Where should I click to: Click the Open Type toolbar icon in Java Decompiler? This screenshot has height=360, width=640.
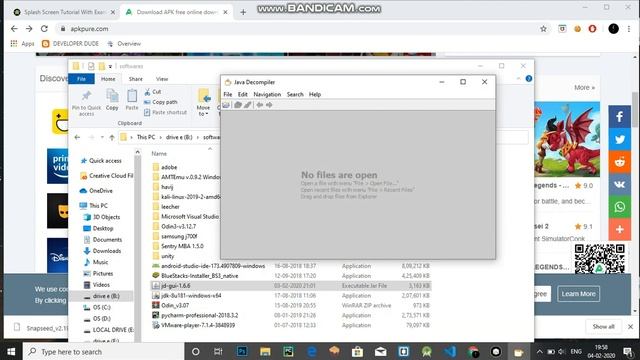[238, 105]
